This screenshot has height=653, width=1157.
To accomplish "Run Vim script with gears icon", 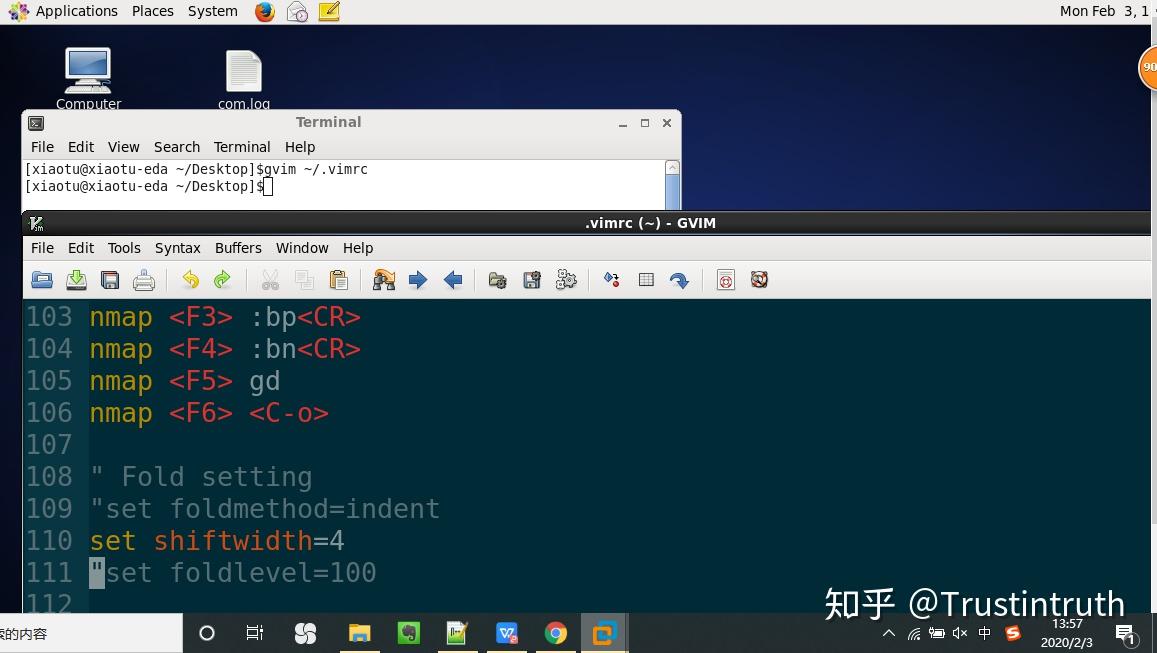I will (566, 280).
